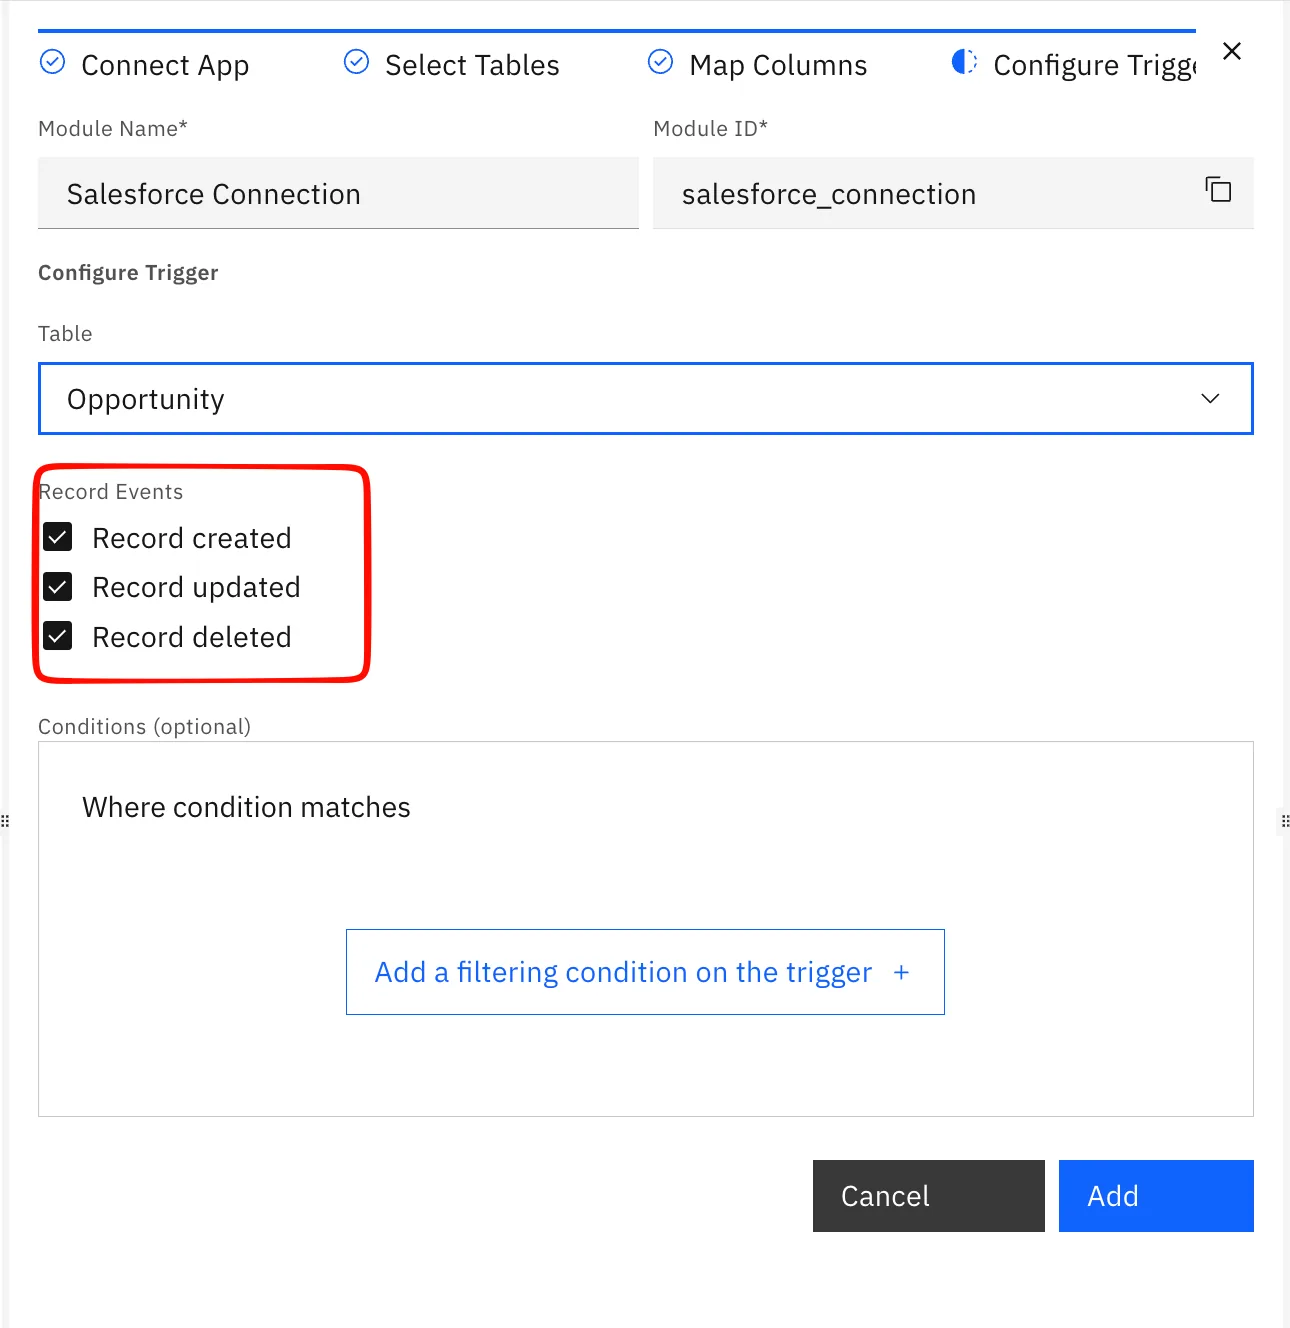Click the Record deleted label

[192, 637]
